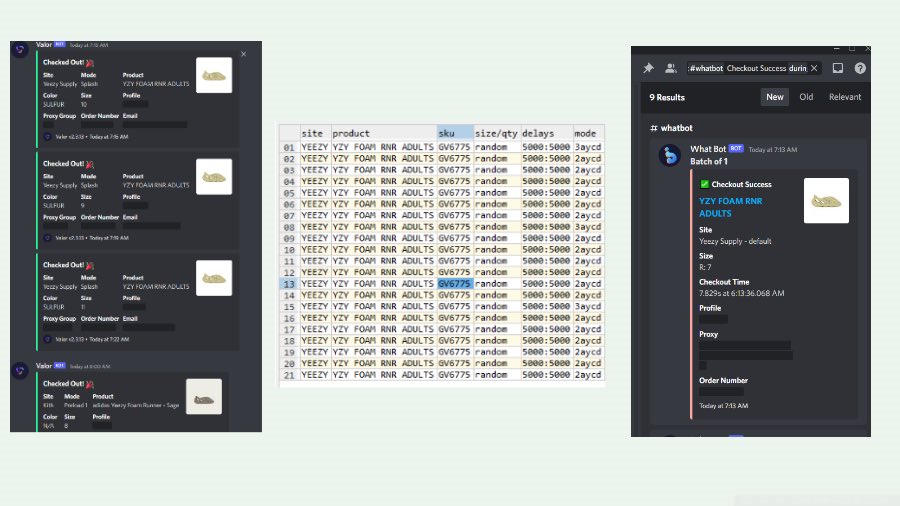Select row number 01 in the task table
The width and height of the screenshot is (900, 506).
point(289,147)
